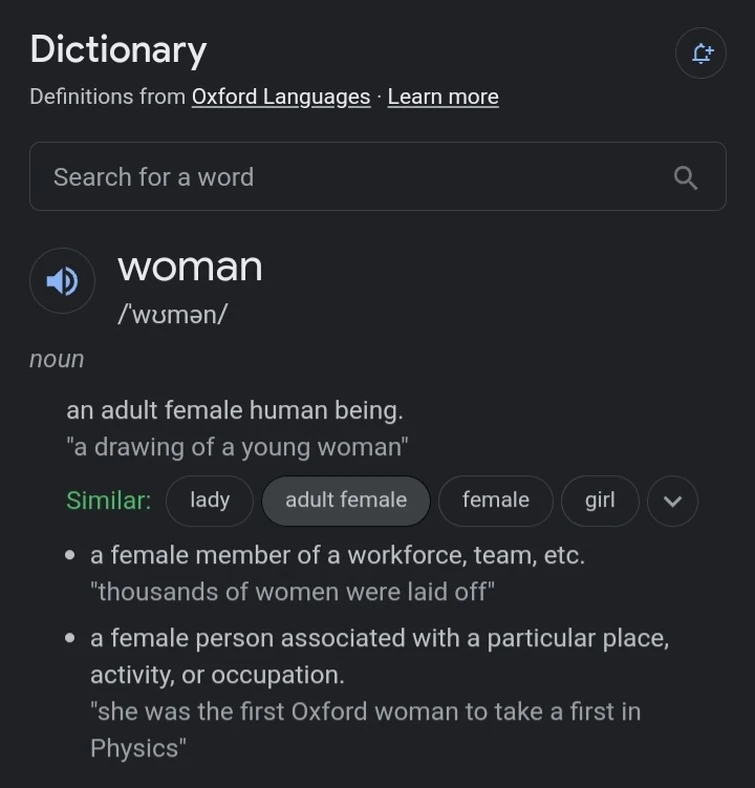Click the bell notification icon
Viewport: 755px width, 788px height.
click(x=701, y=53)
